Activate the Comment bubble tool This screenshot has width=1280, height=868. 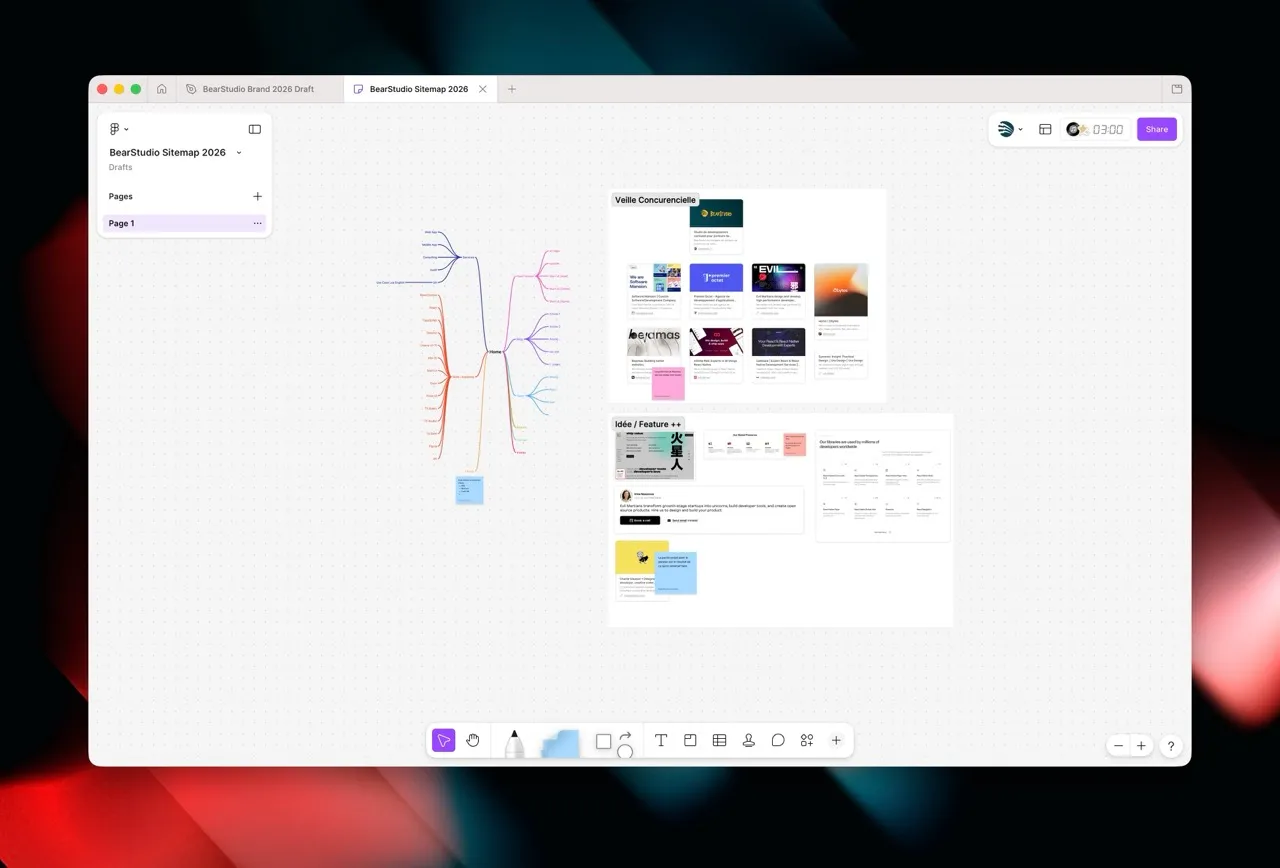point(778,740)
